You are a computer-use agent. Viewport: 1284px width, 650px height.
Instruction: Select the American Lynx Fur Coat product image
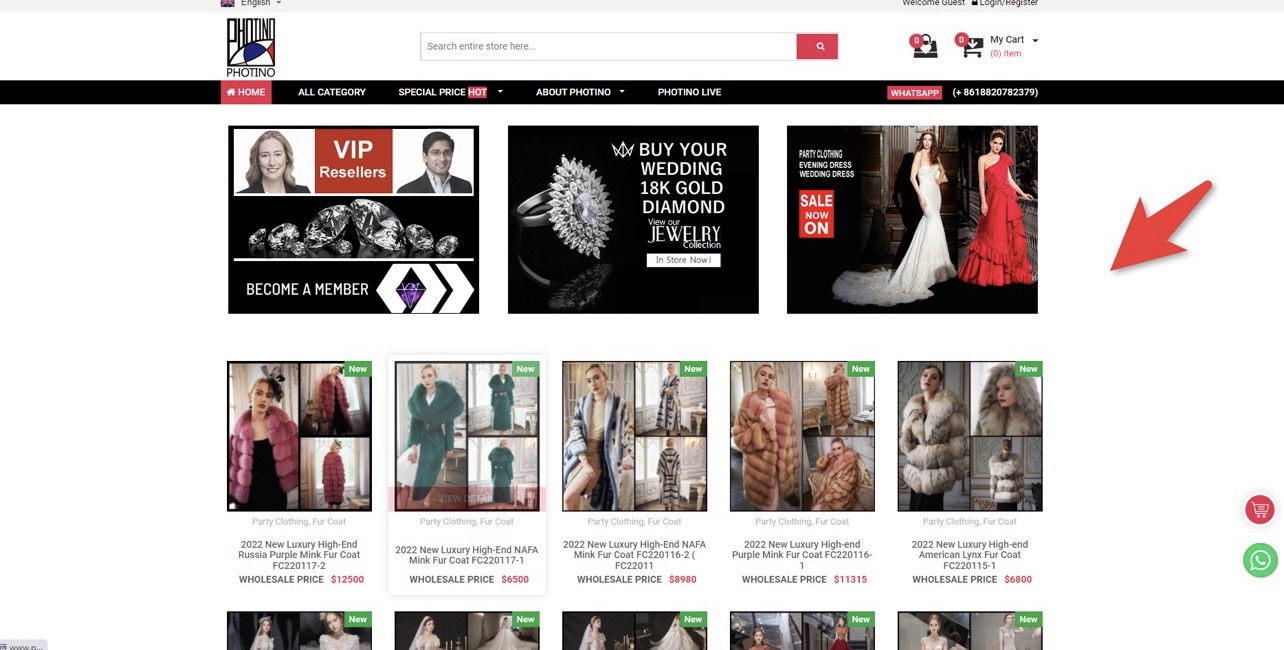click(969, 436)
